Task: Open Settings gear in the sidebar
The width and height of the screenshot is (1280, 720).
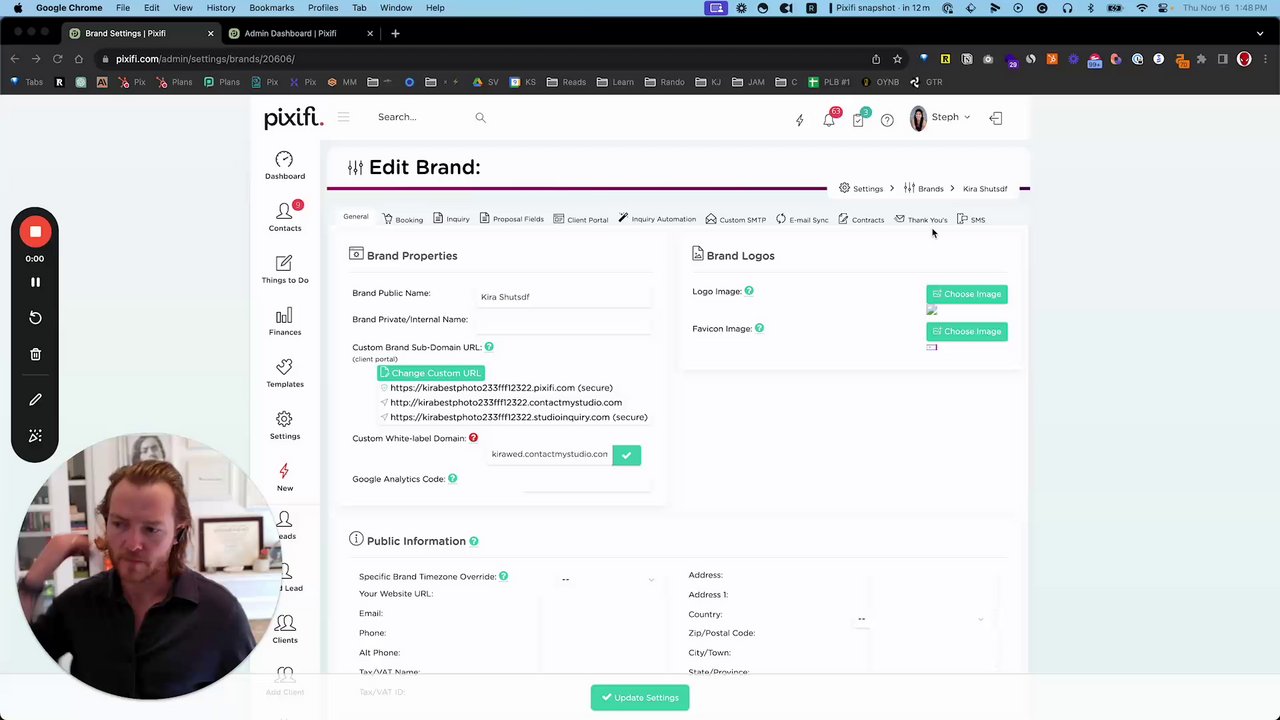Action: pyautogui.click(x=285, y=425)
